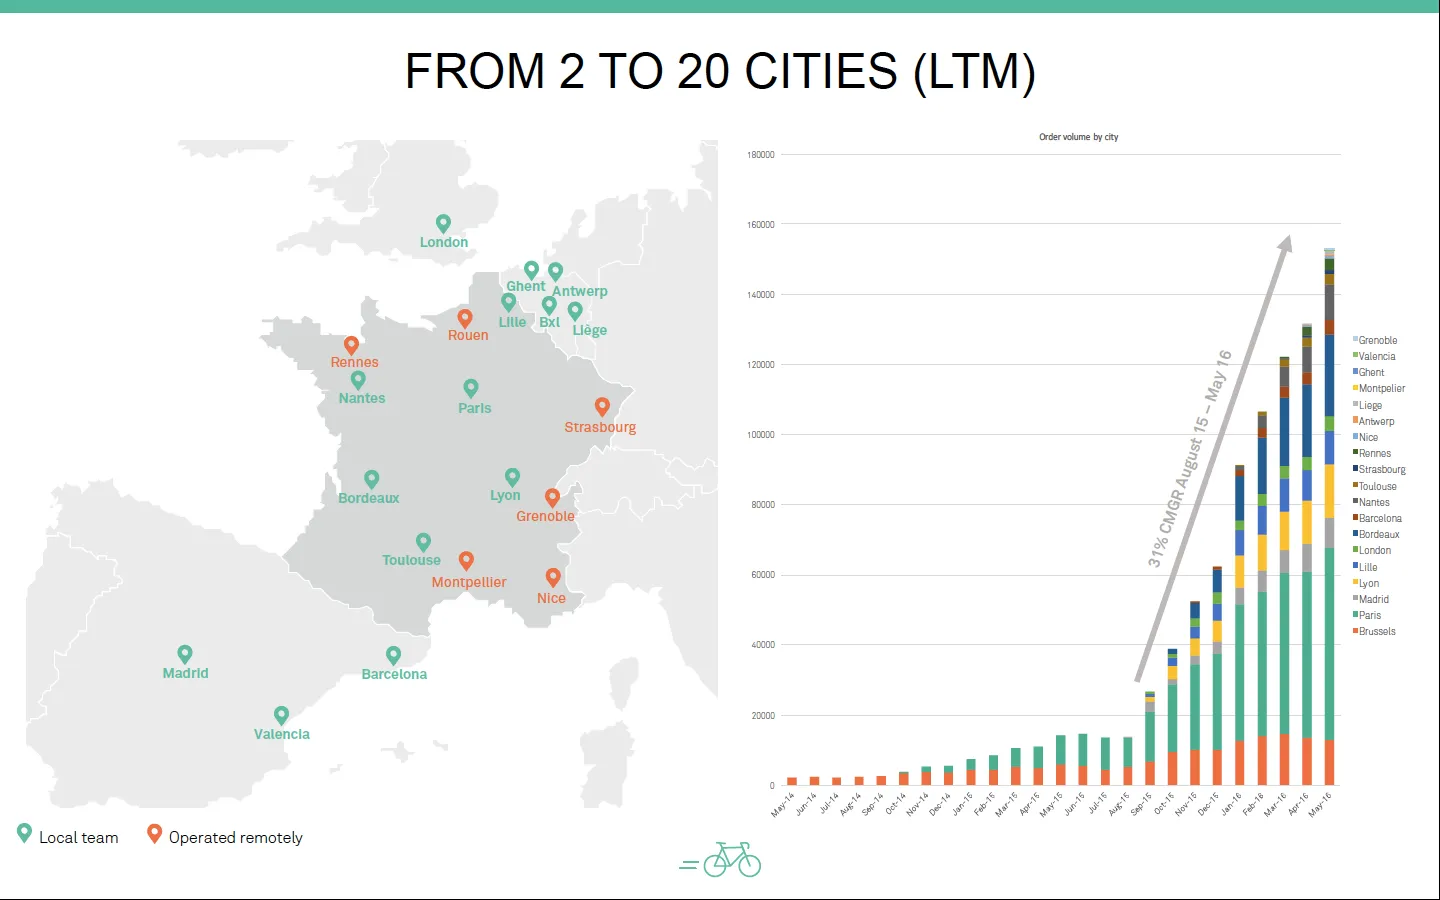Click the orange Rouen pin
1440x900 pixels.
point(465,318)
